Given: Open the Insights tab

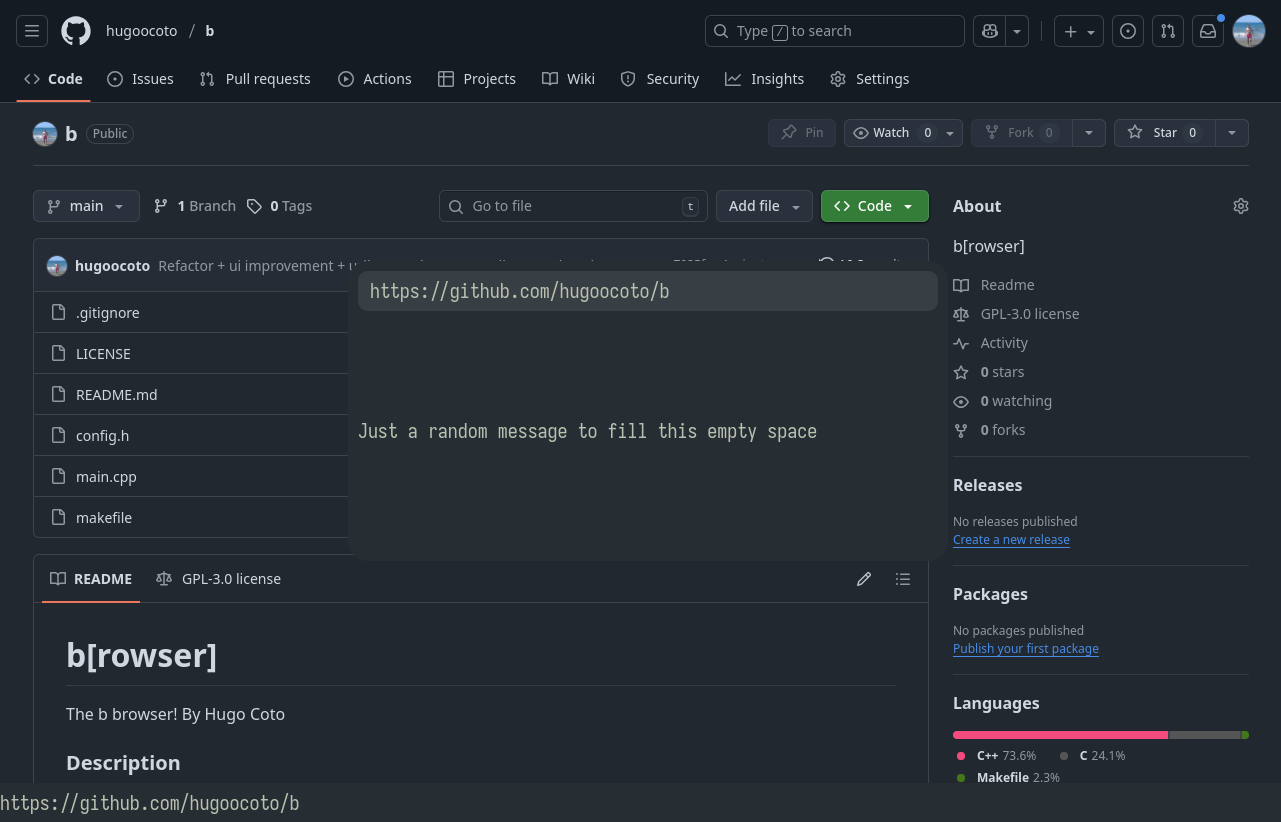Looking at the screenshot, I should (x=765, y=79).
